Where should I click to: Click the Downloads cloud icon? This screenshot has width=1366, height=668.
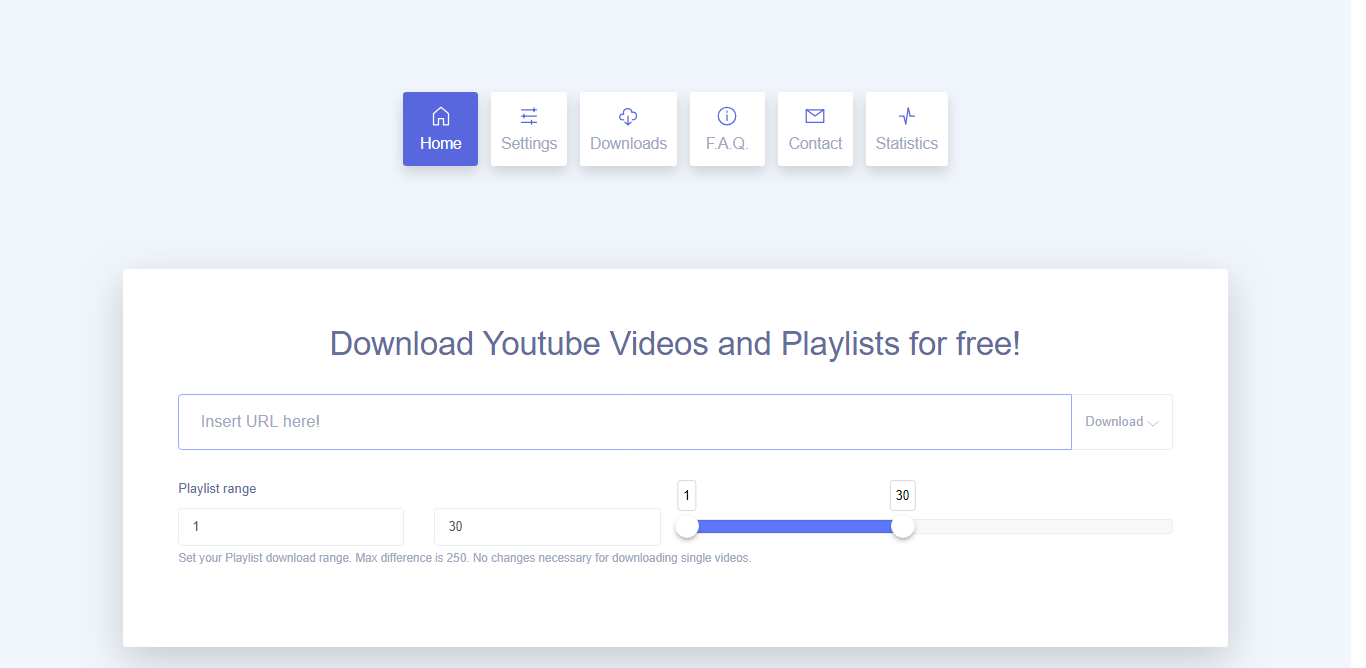pyautogui.click(x=628, y=116)
